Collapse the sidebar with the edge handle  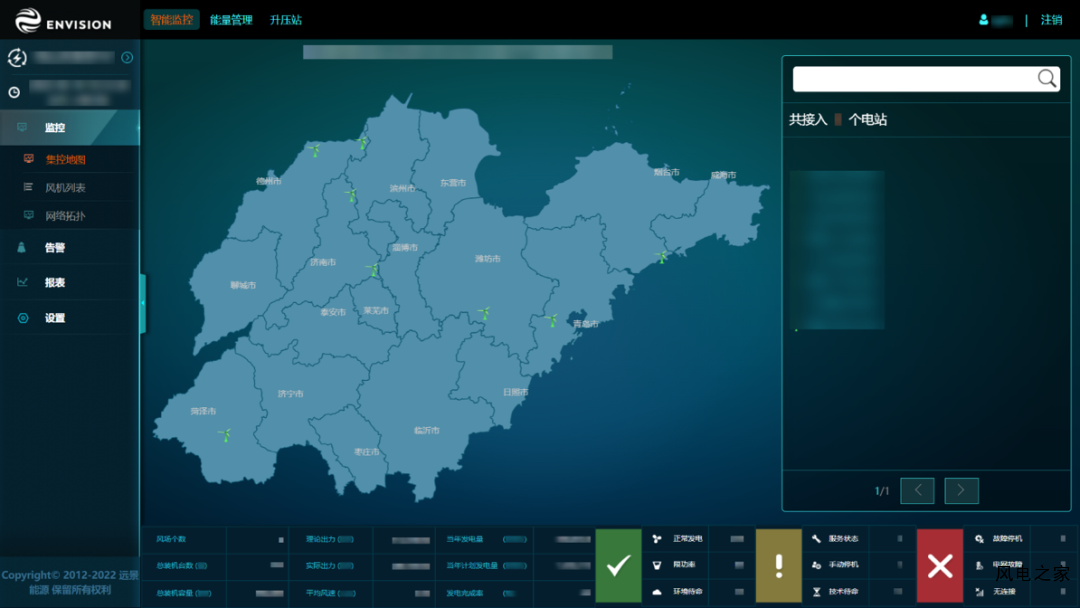(143, 303)
